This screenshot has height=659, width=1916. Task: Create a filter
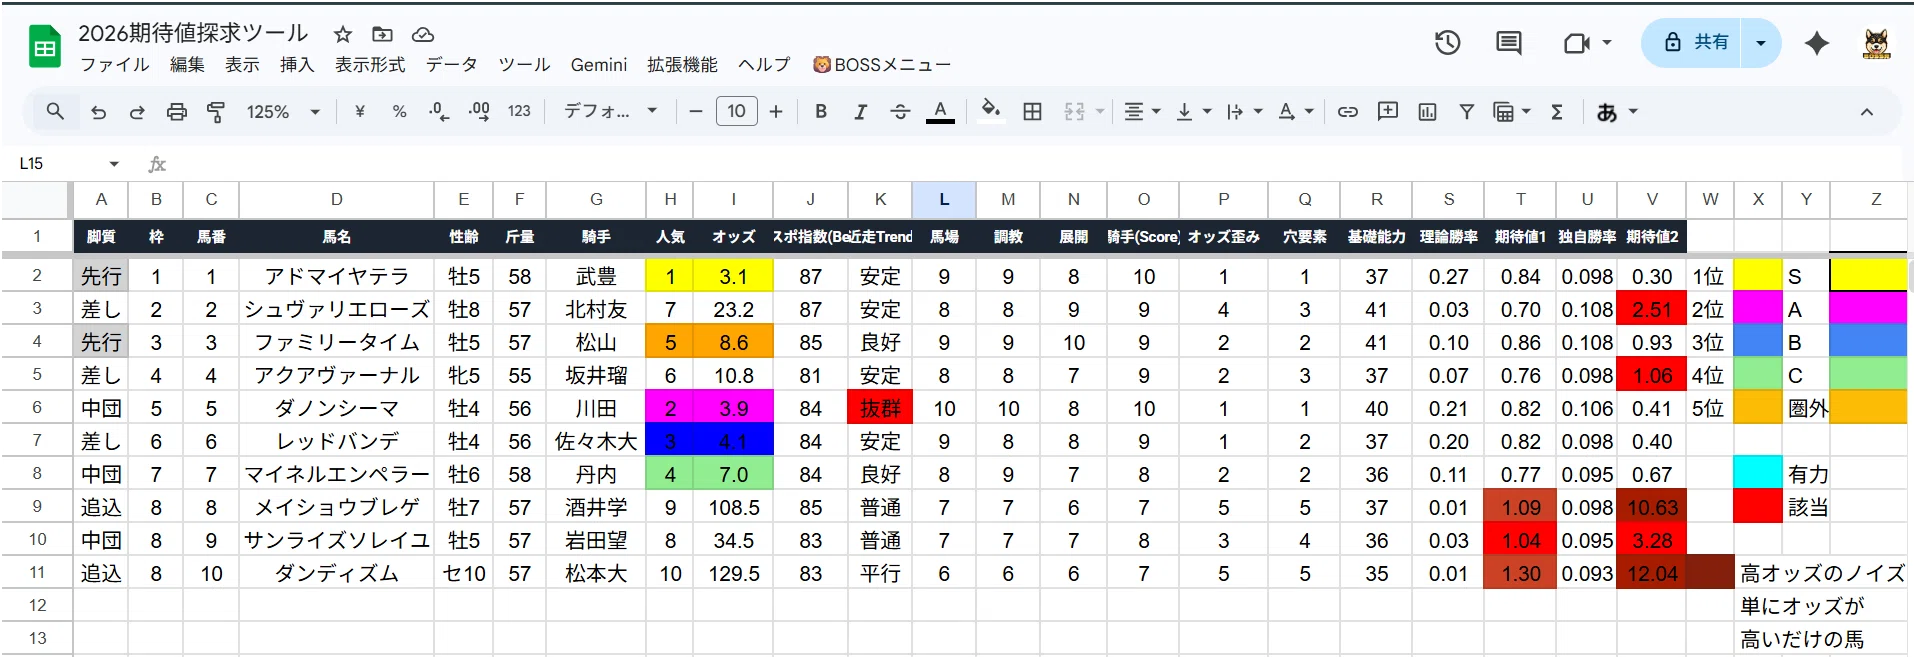pyautogui.click(x=1467, y=112)
